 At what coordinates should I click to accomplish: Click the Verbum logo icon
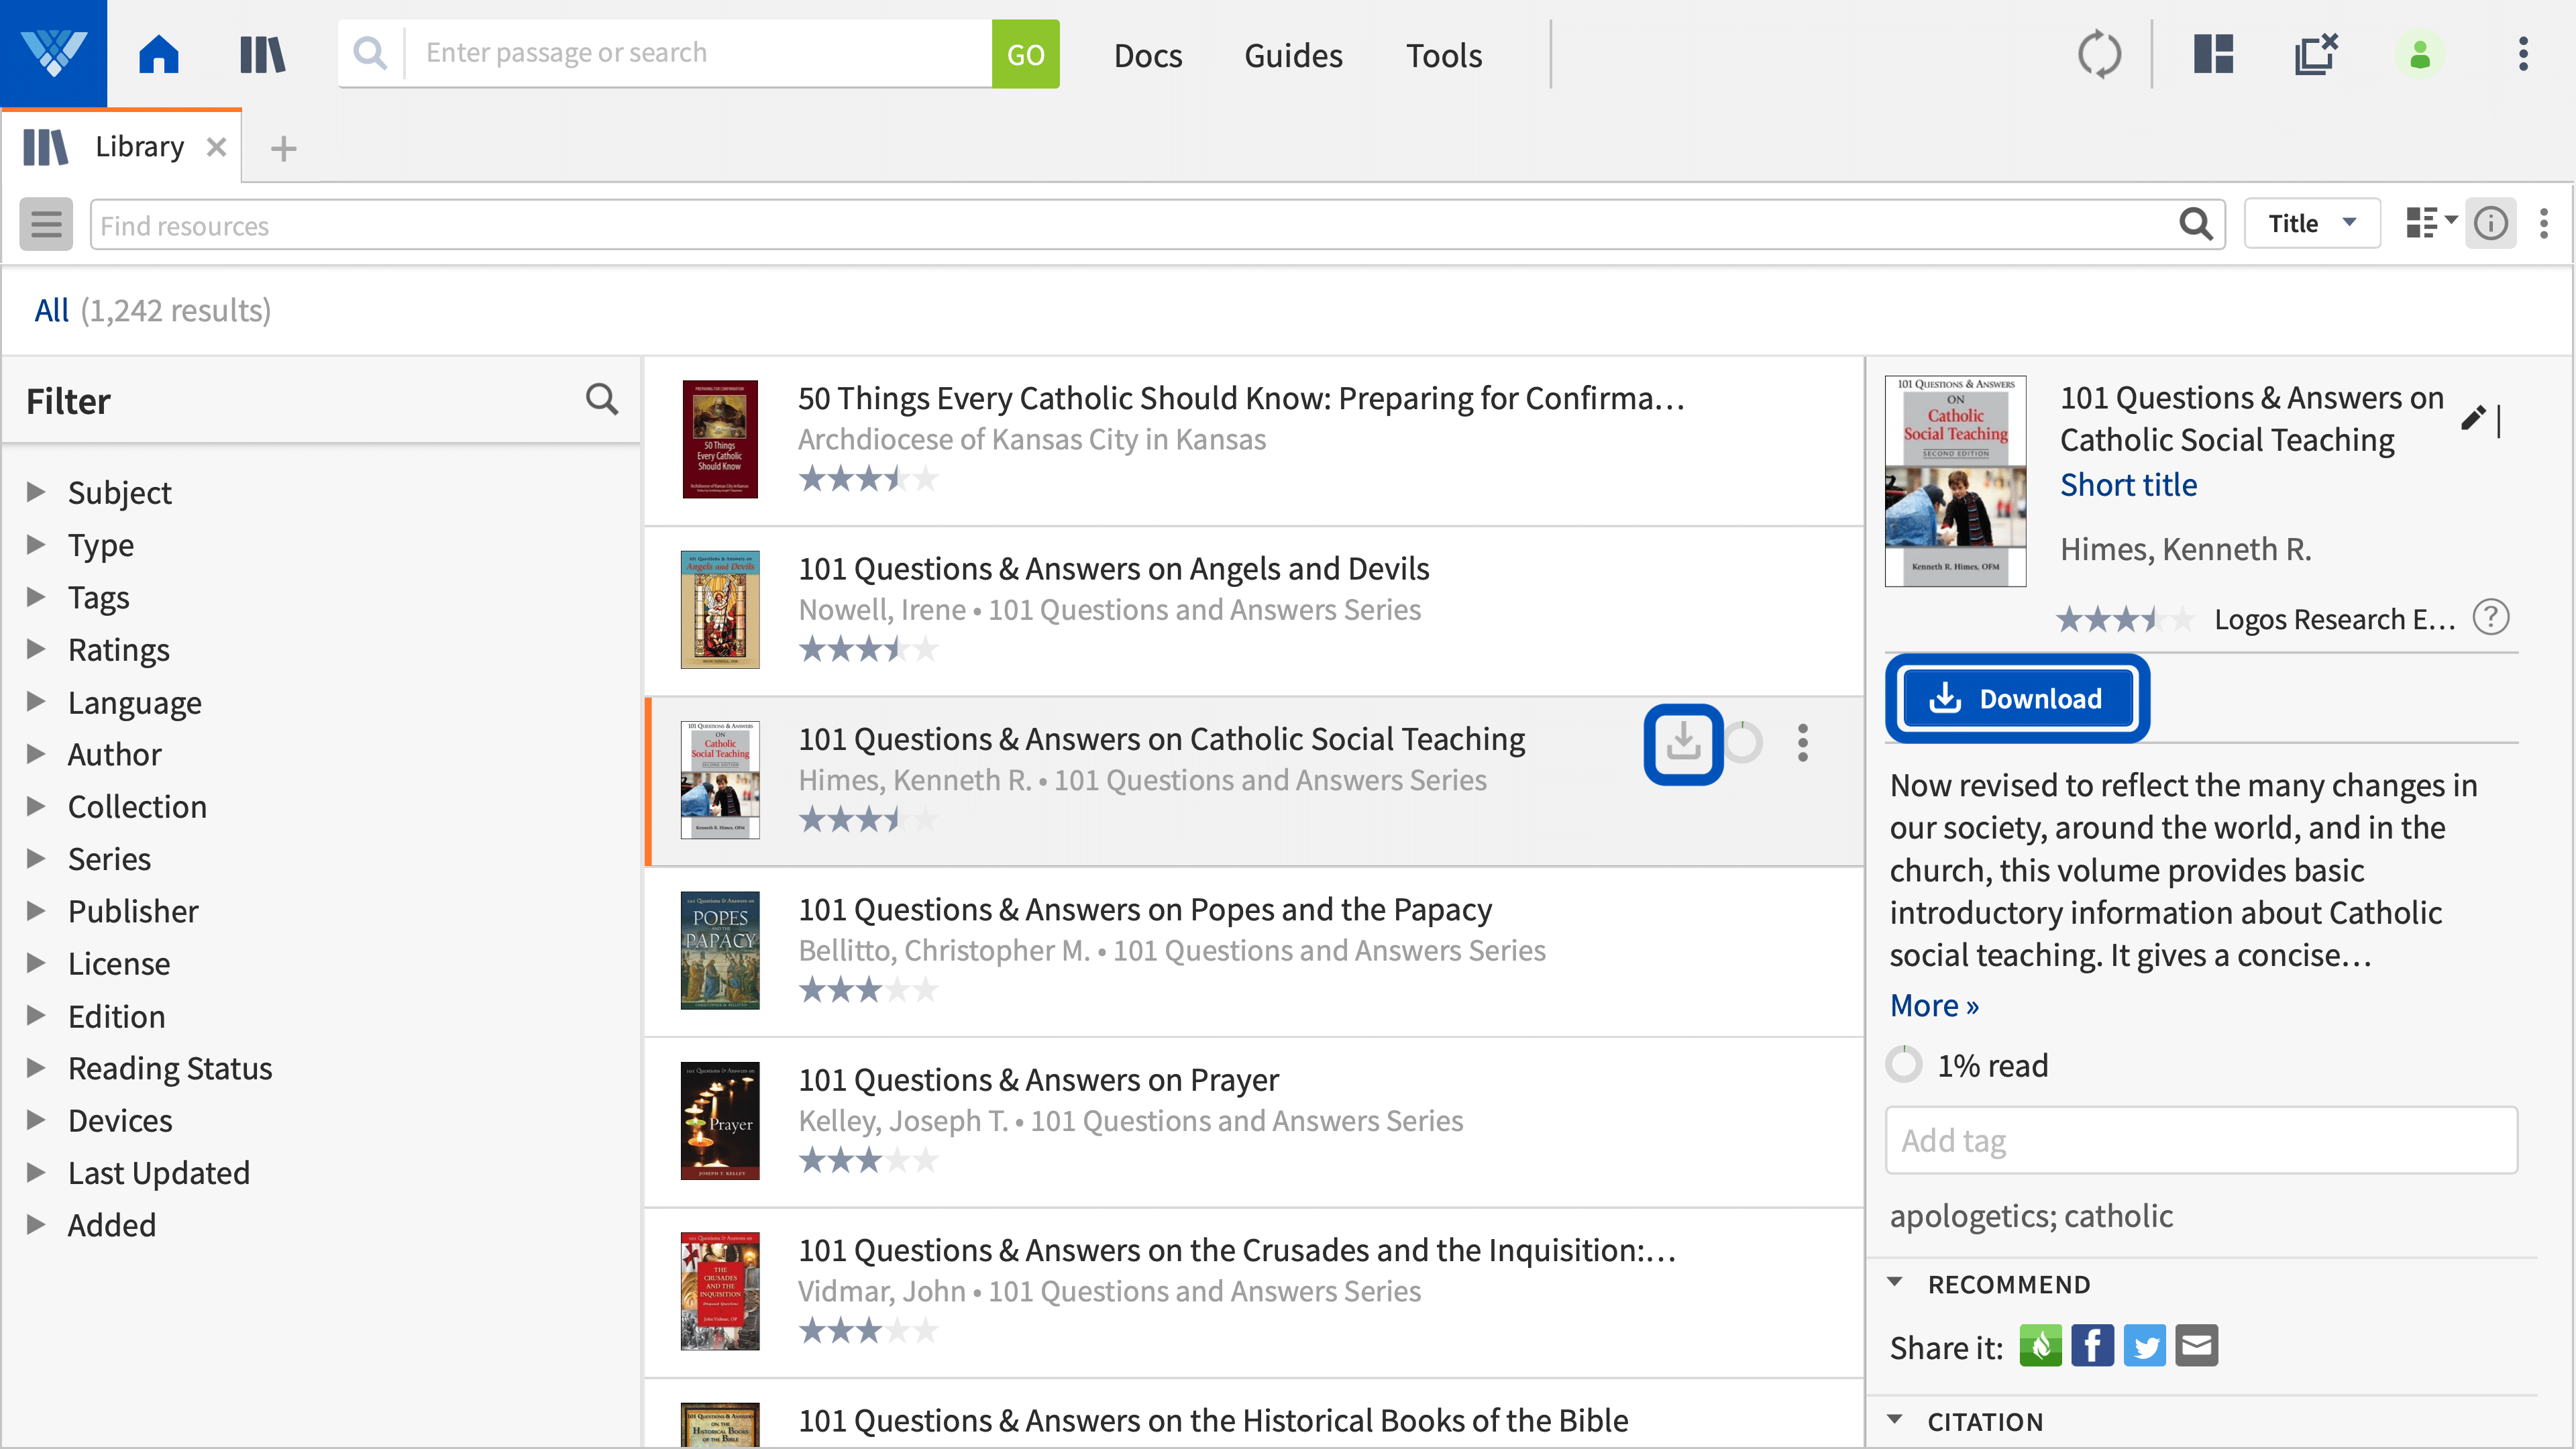pos(53,53)
